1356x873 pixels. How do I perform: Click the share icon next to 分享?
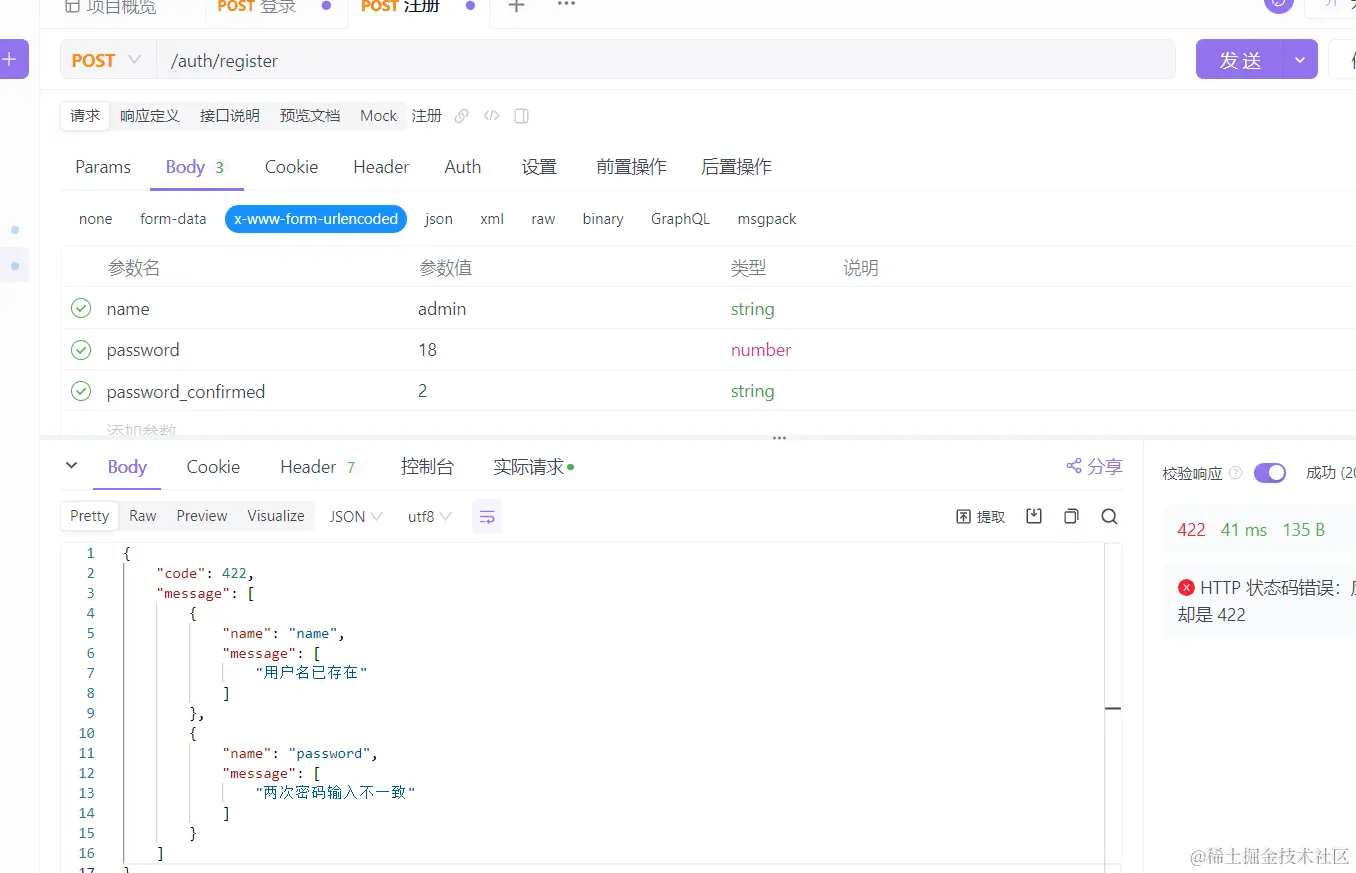point(1074,466)
